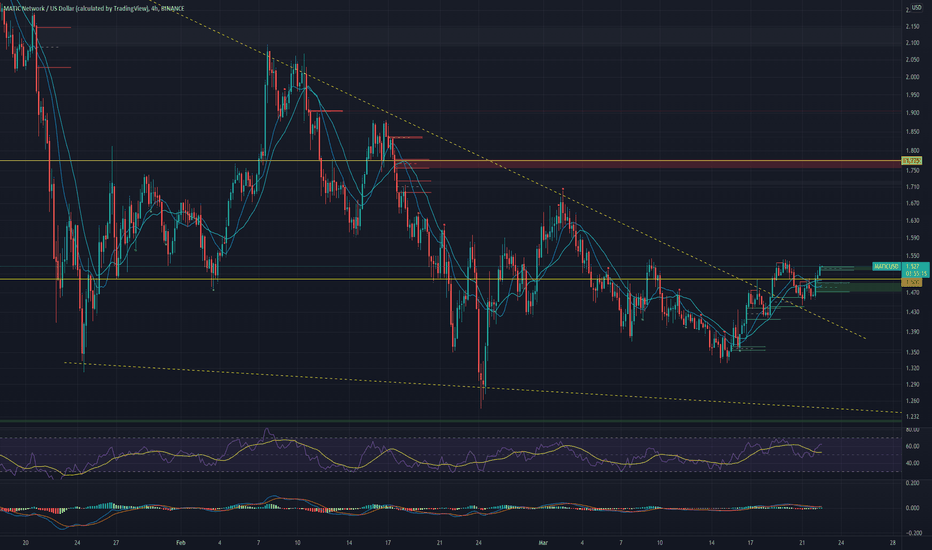Image resolution: width=932 pixels, height=550 pixels.
Task: Click the RSI 60.00 scale label
Action: click(912, 446)
